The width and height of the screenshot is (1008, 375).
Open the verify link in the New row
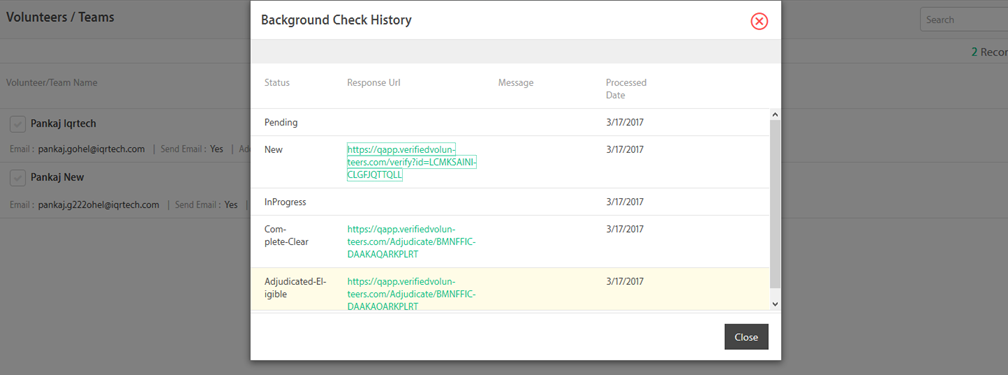pyautogui.click(x=411, y=161)
